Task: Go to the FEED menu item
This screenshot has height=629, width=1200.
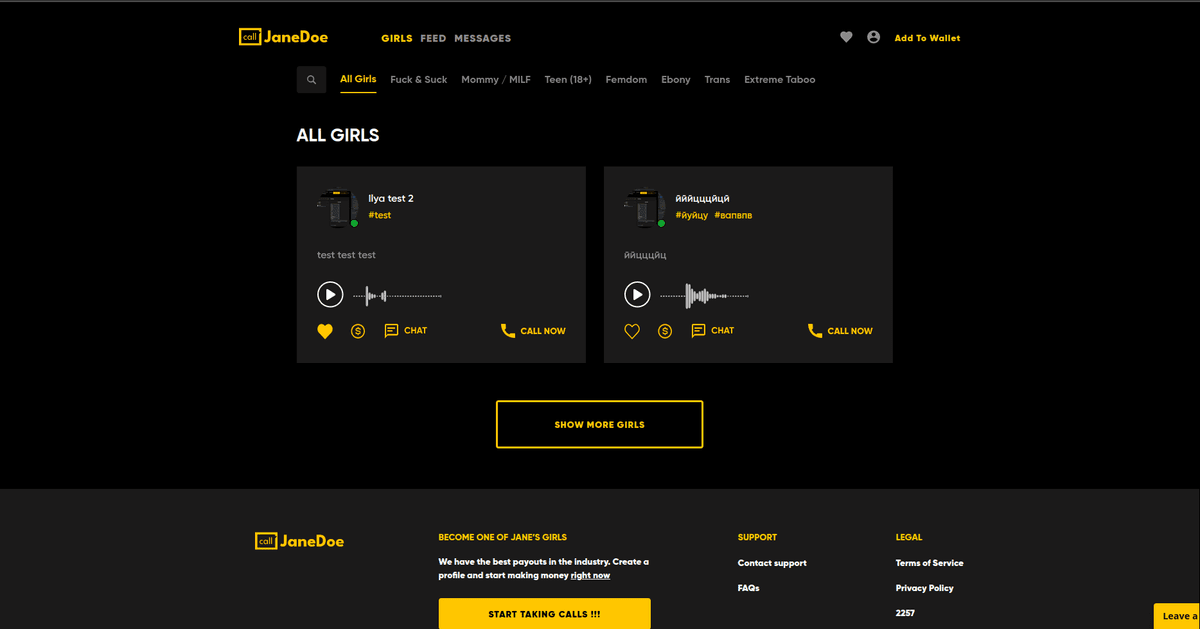Action: pyautogui.click(x=433, y=38)
